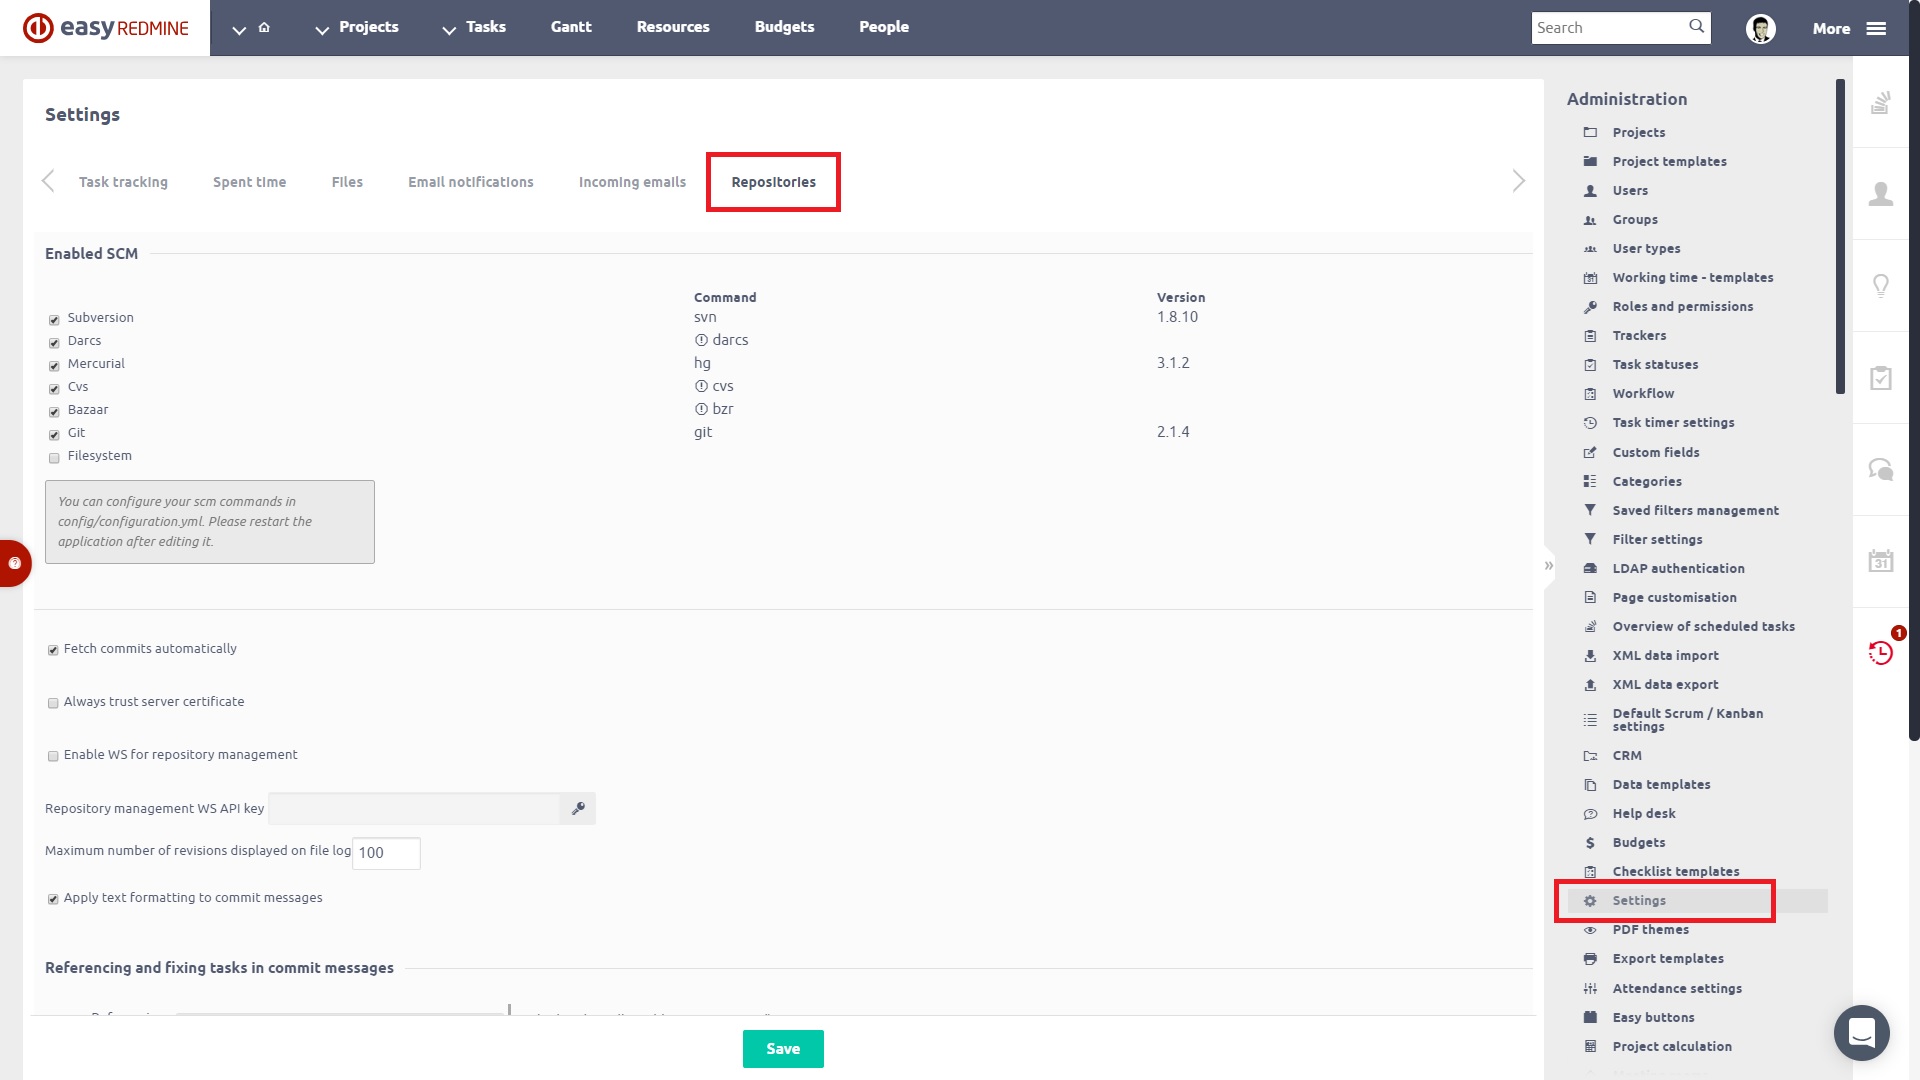Click the red recent activity clock with badge
1920x1080 pixels.
pos(1881,652)
